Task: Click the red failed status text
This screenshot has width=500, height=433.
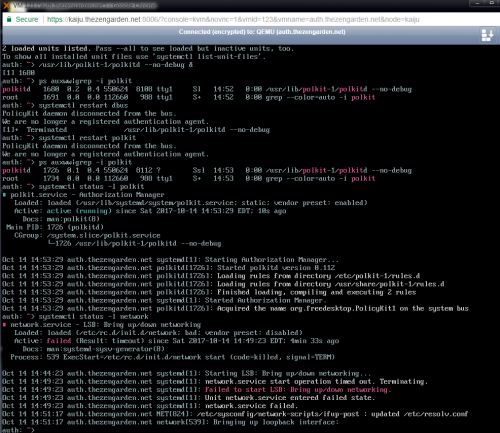Action: point(59,341)
